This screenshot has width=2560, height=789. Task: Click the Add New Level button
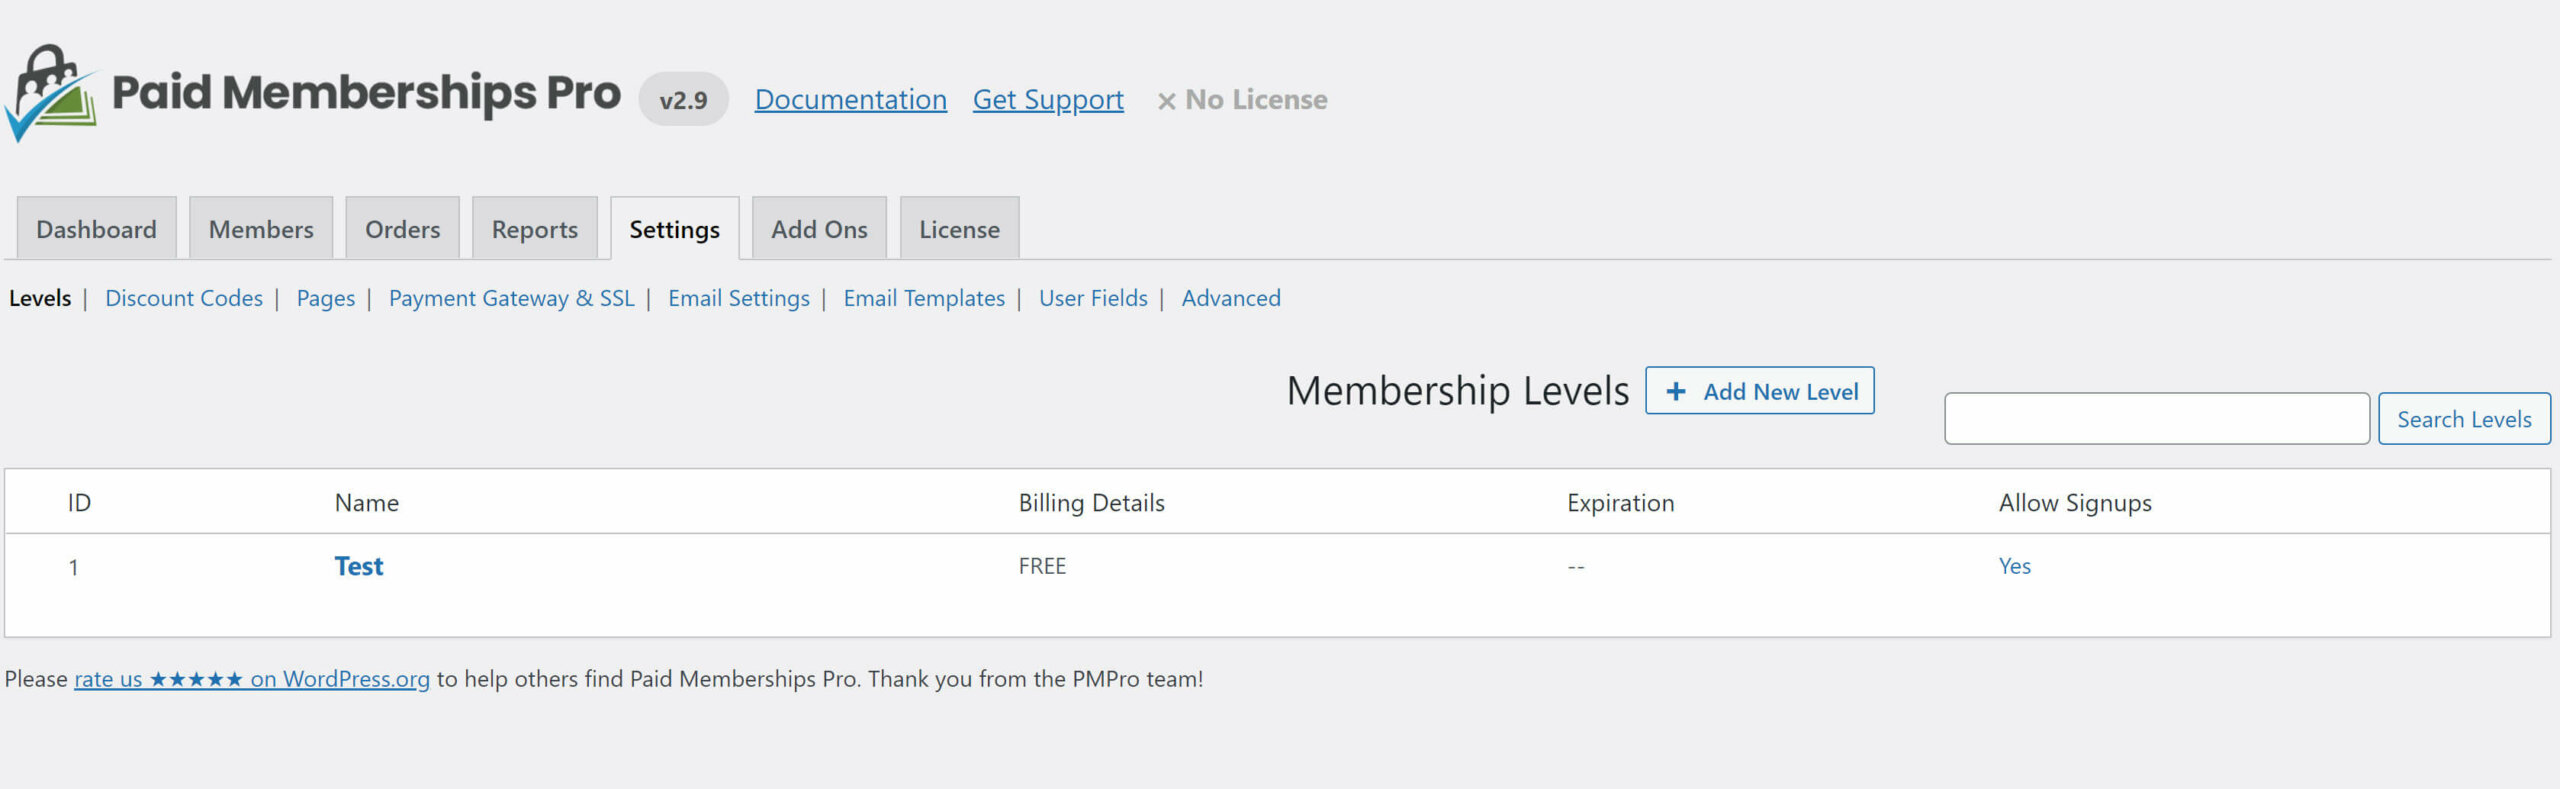click(x=1760, y=391)
